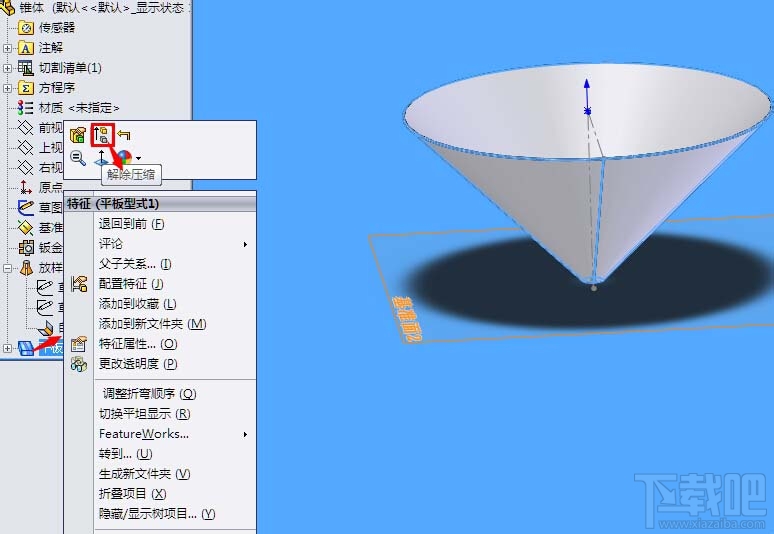
Task: Click the front plane (前视) icon
Action: [25, 127]
